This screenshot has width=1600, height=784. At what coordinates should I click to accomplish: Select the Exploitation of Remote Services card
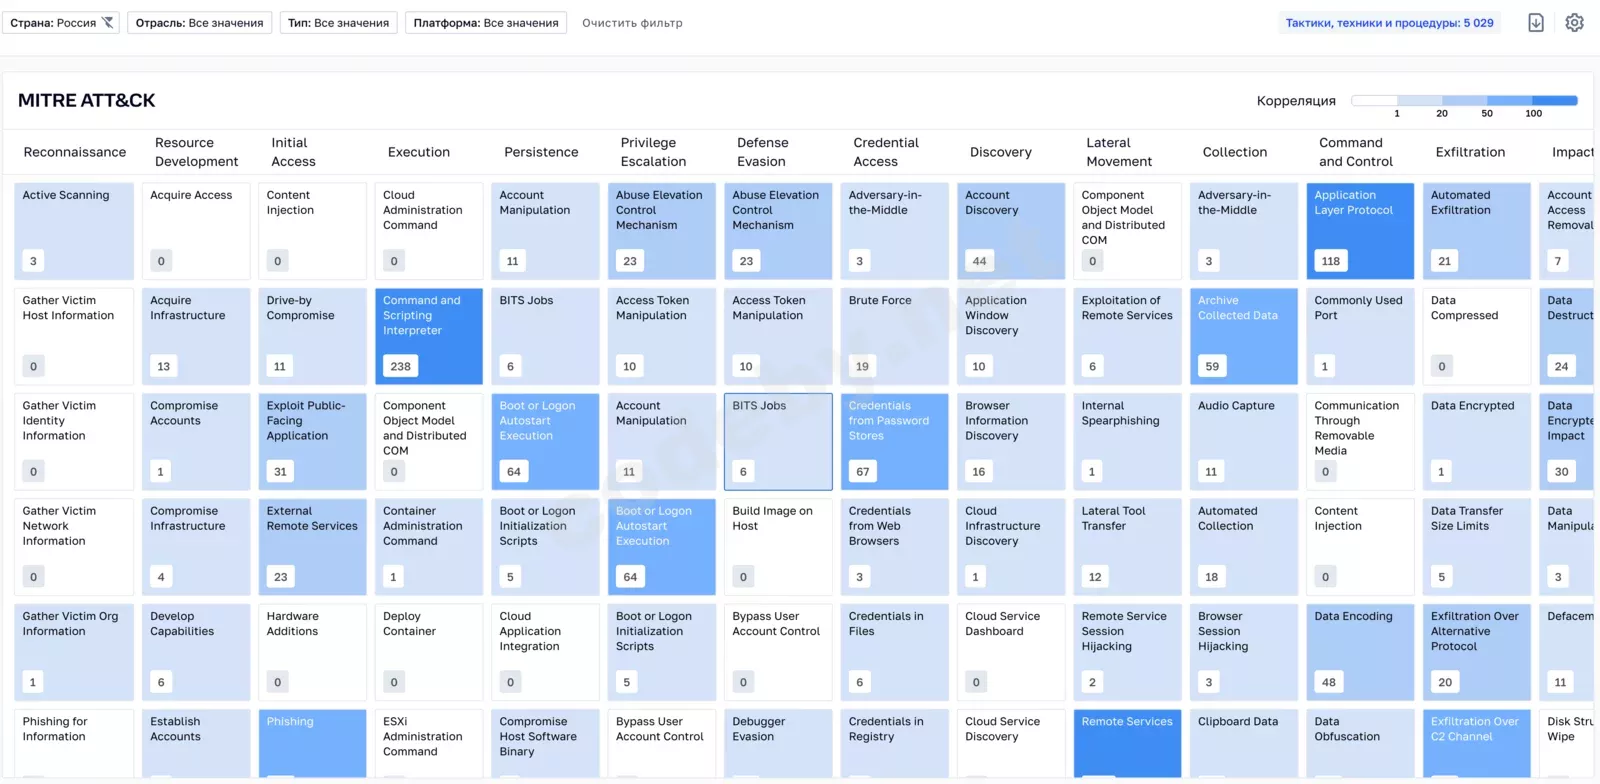click(x=1127, y=336)
